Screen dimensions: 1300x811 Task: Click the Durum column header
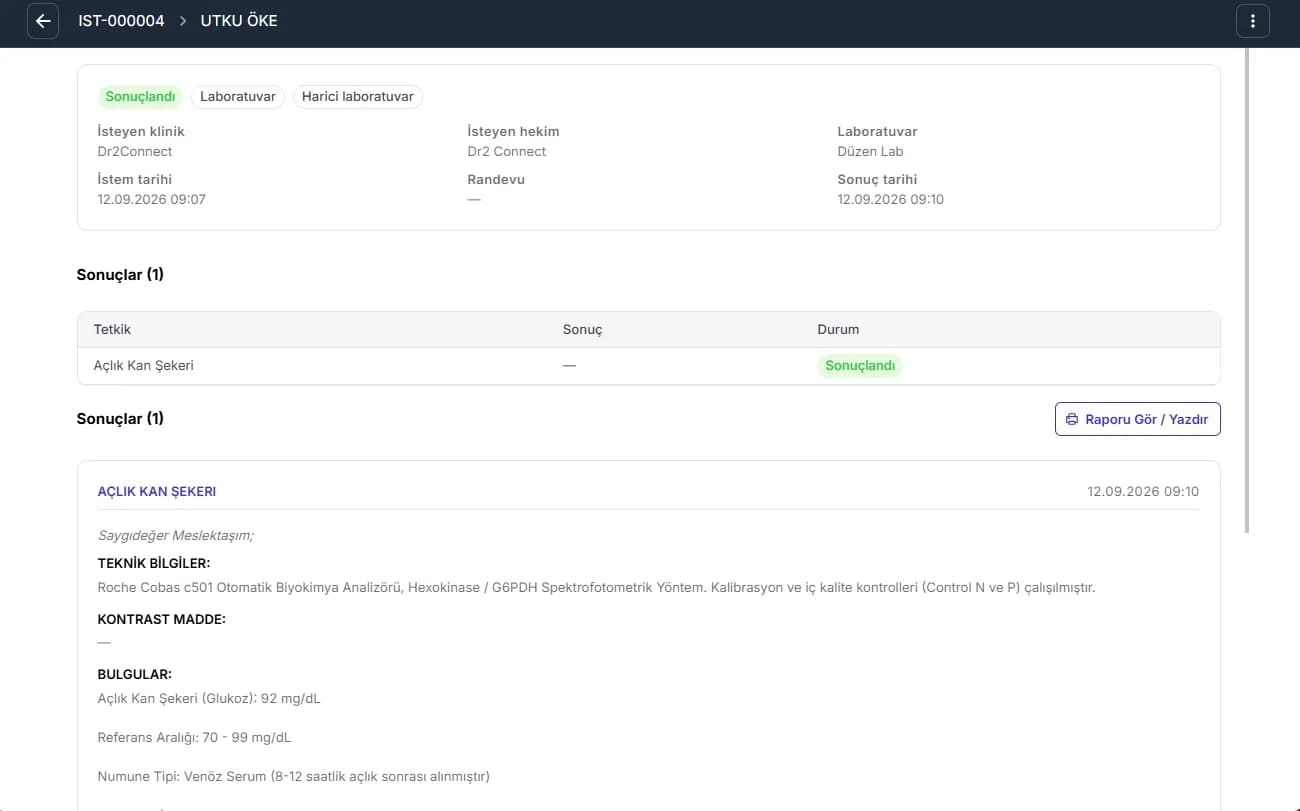point(838,330)
